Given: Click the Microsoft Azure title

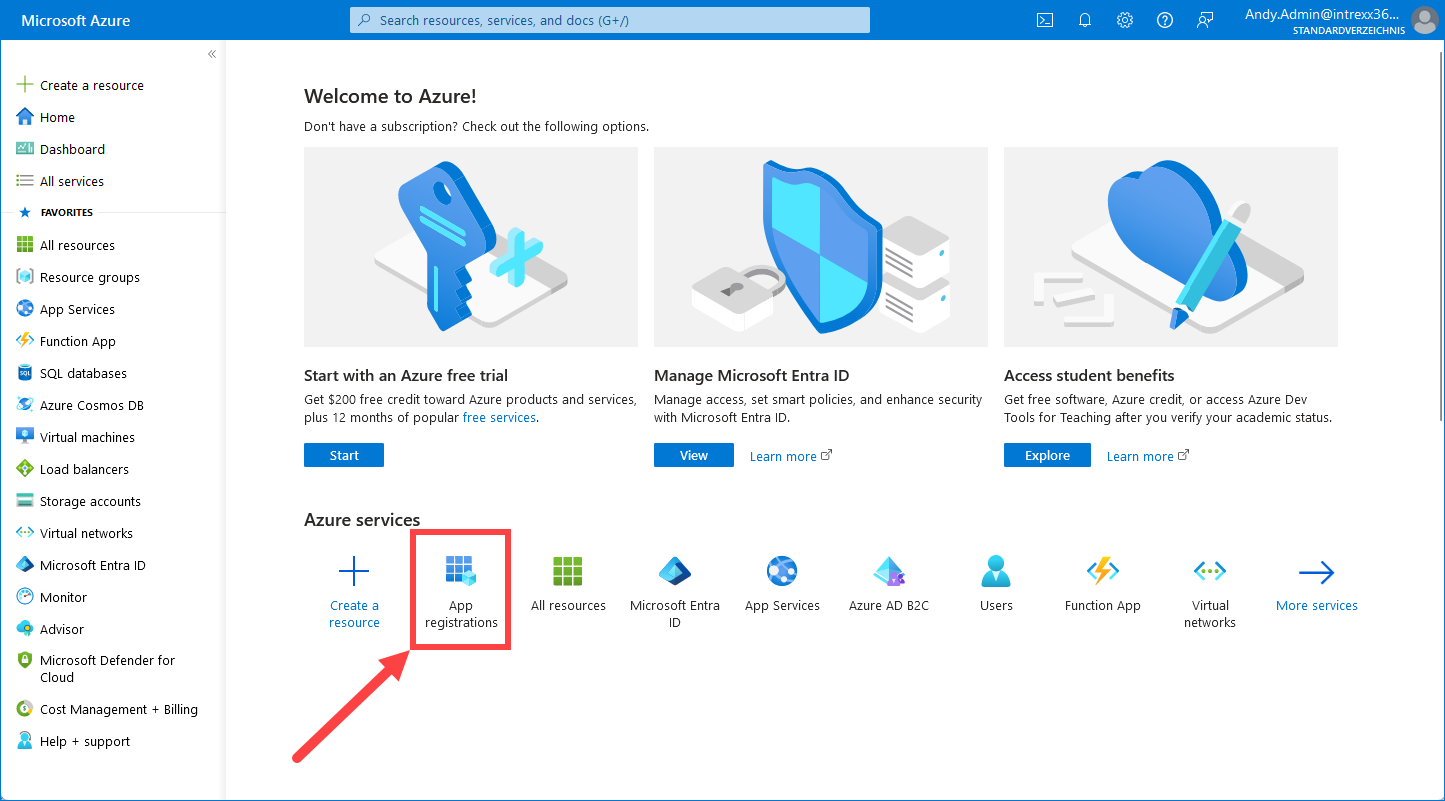Looking at the screenshot, I should click(x=76, y=20).
